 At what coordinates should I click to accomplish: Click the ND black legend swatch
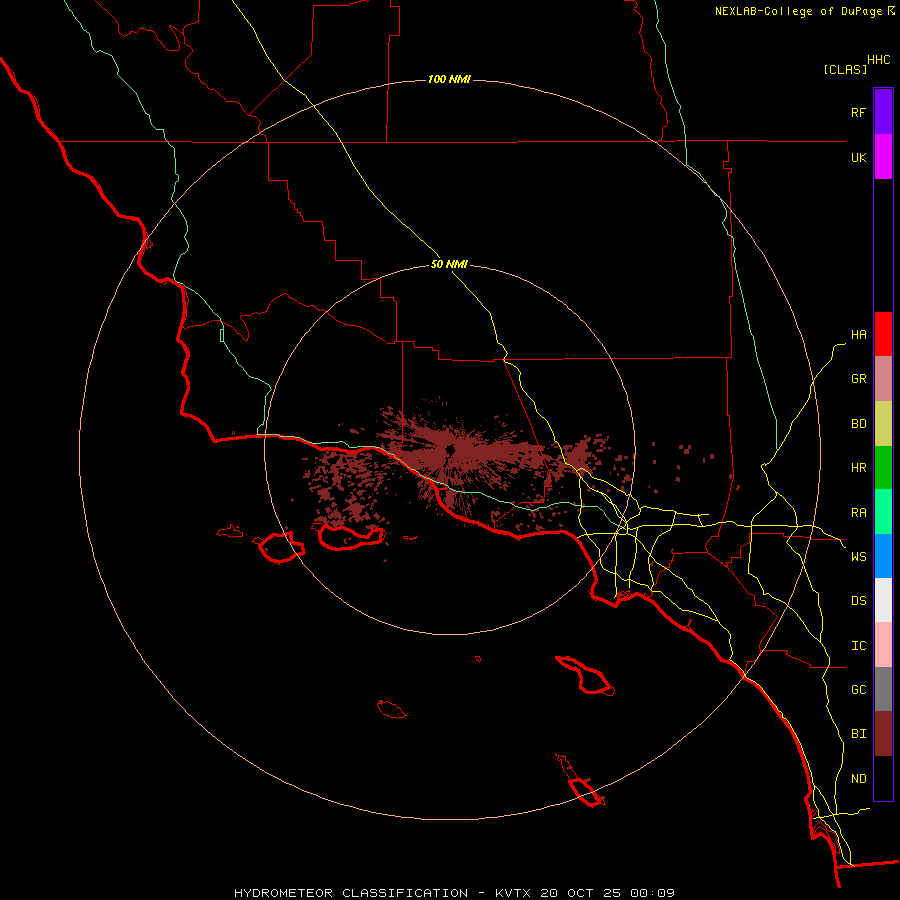(883, 778)
